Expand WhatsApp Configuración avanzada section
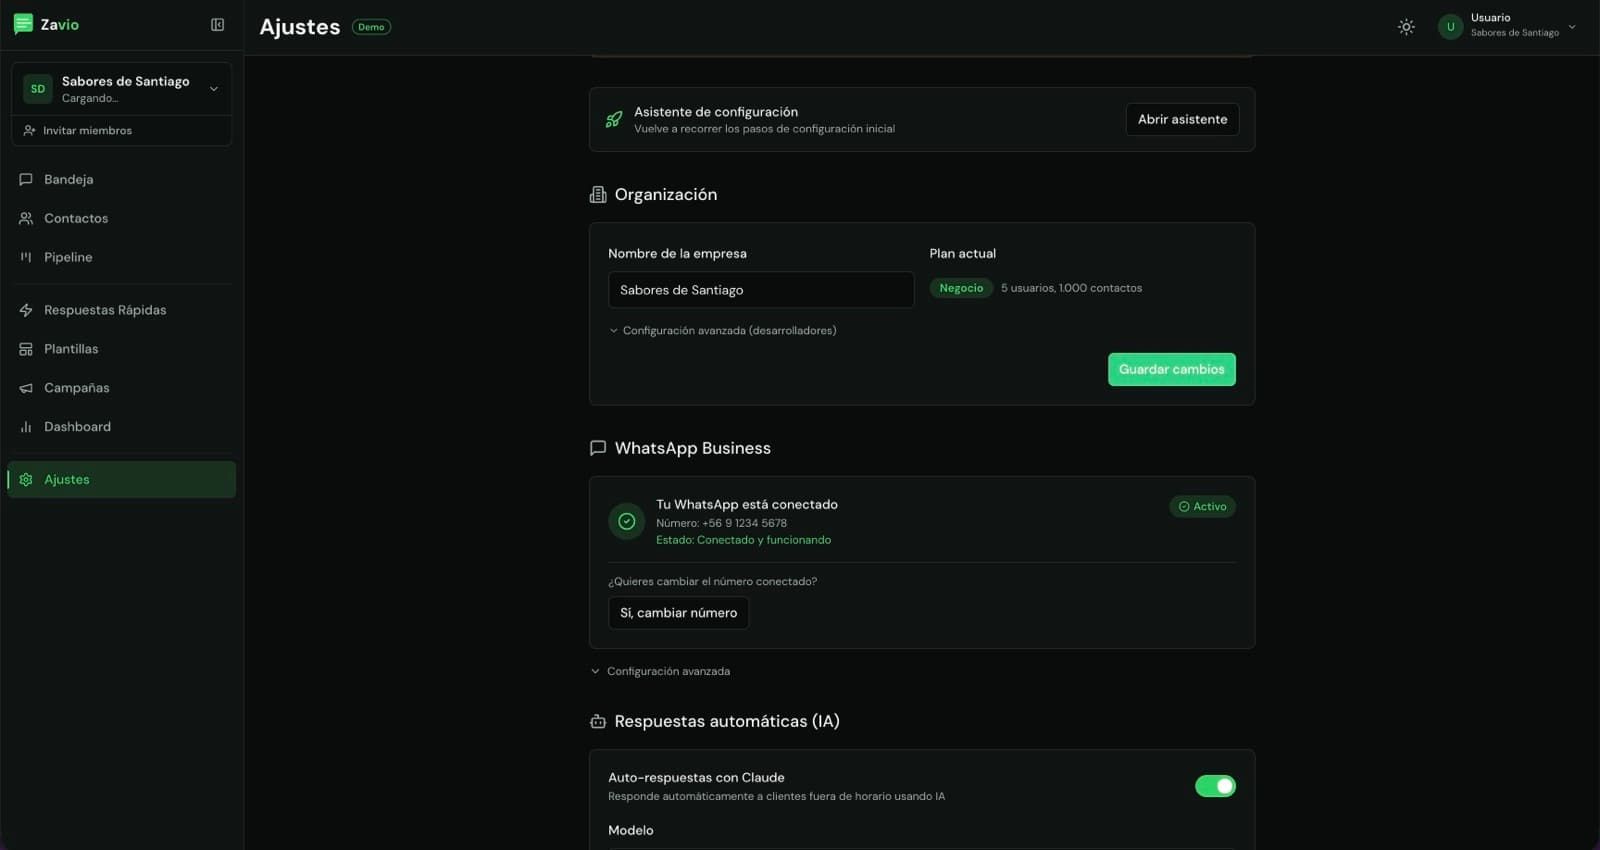The image size is (1600, 850). pyautogui.click(x=660, y=672)
